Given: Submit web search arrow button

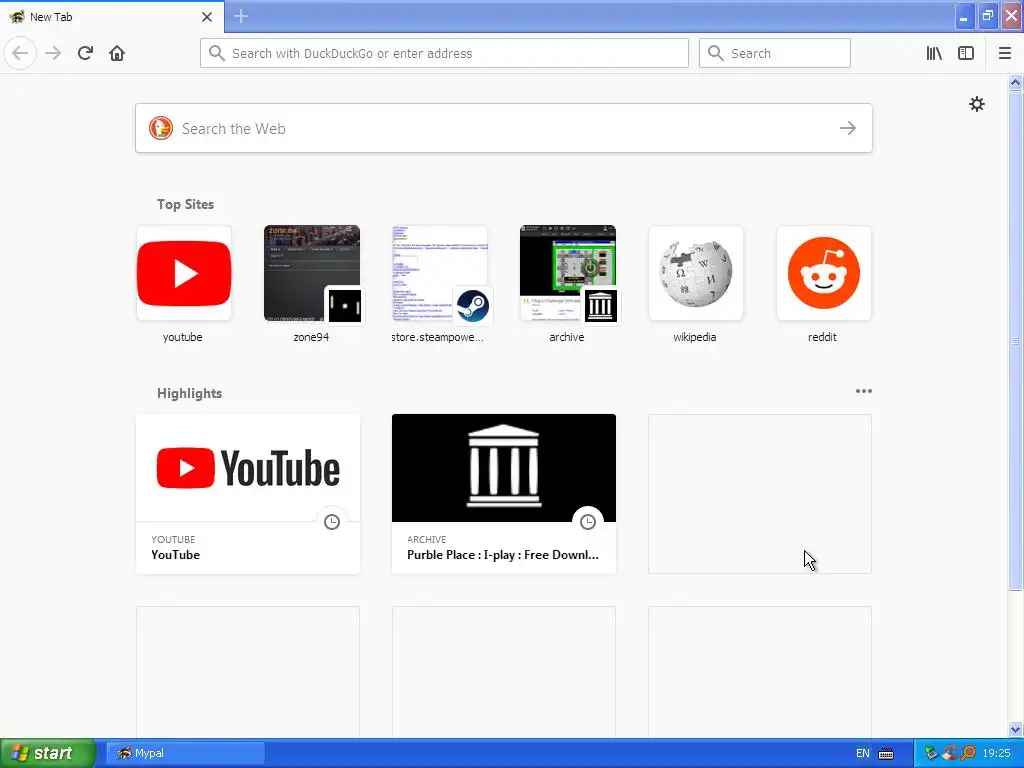Looking at the screenshot, I should (848, 128).
